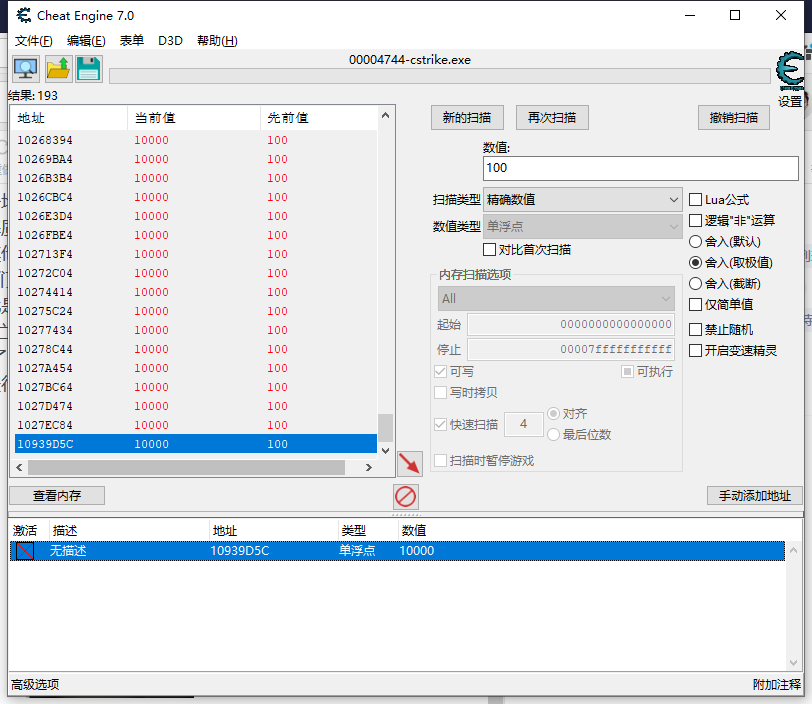This screenshot has width=812, height=704.
Task: Click the red clear address list icon
Action: pyautogui.click(x=405, y=497)
